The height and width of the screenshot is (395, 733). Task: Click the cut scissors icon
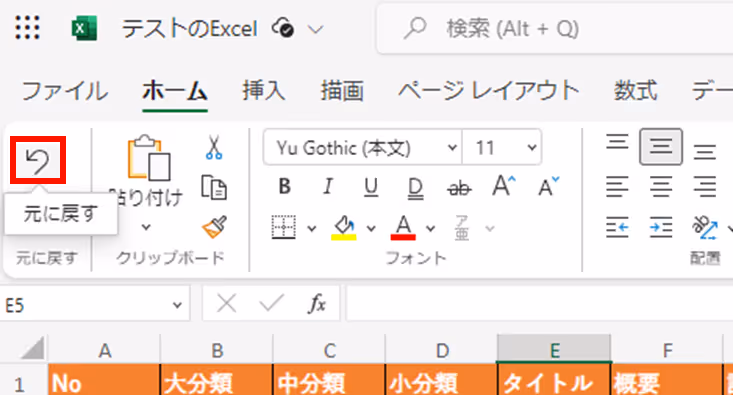(214, 147)
